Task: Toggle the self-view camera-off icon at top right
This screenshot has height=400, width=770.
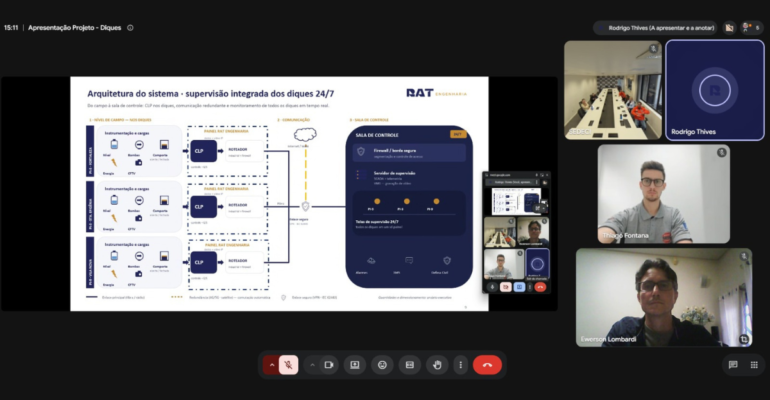Action: coord(729,28)
